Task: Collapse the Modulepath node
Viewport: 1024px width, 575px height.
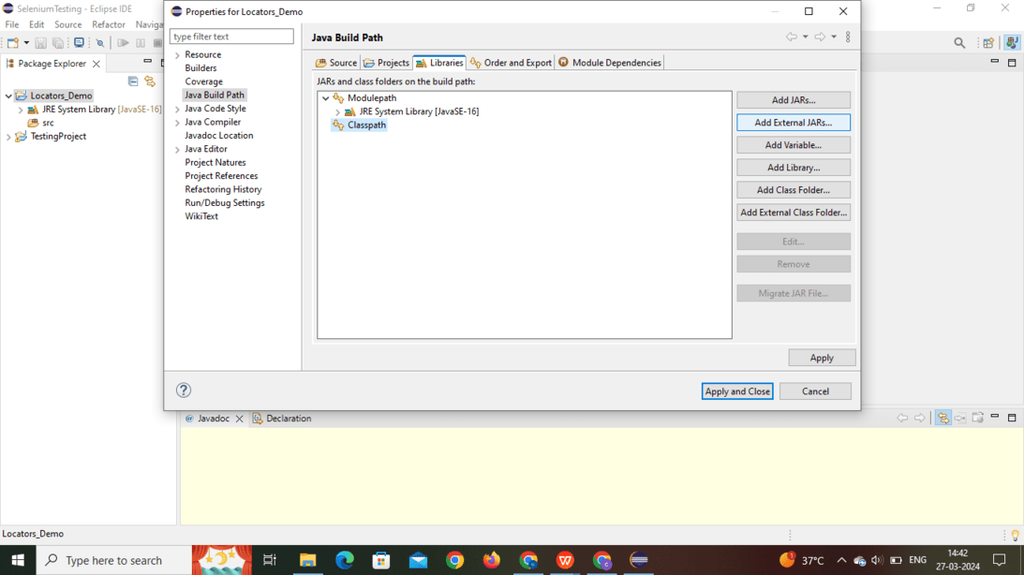Action: 325,98
